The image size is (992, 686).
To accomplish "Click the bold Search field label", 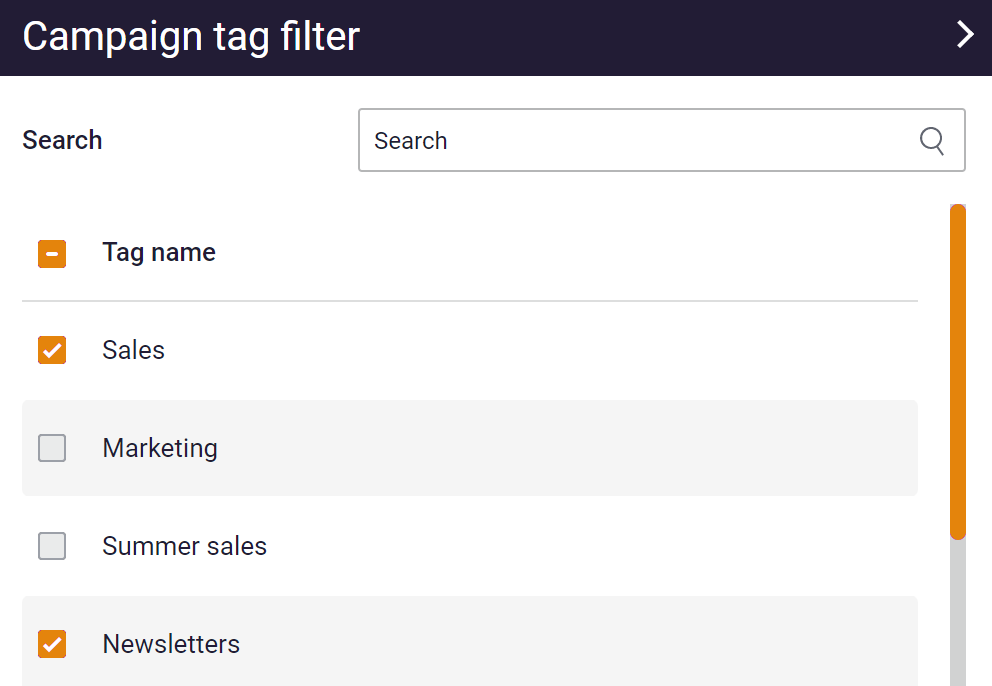I will [x=62, y=140].
